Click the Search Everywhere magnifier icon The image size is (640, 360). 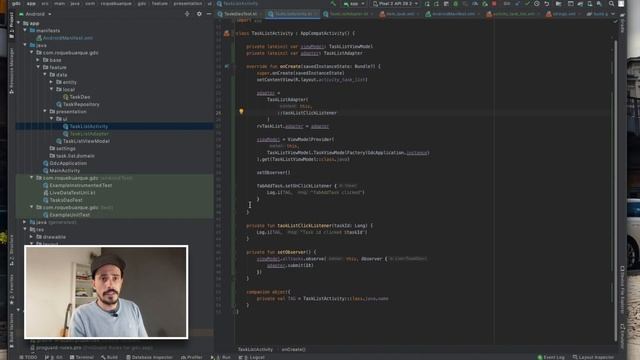[611, 4]
